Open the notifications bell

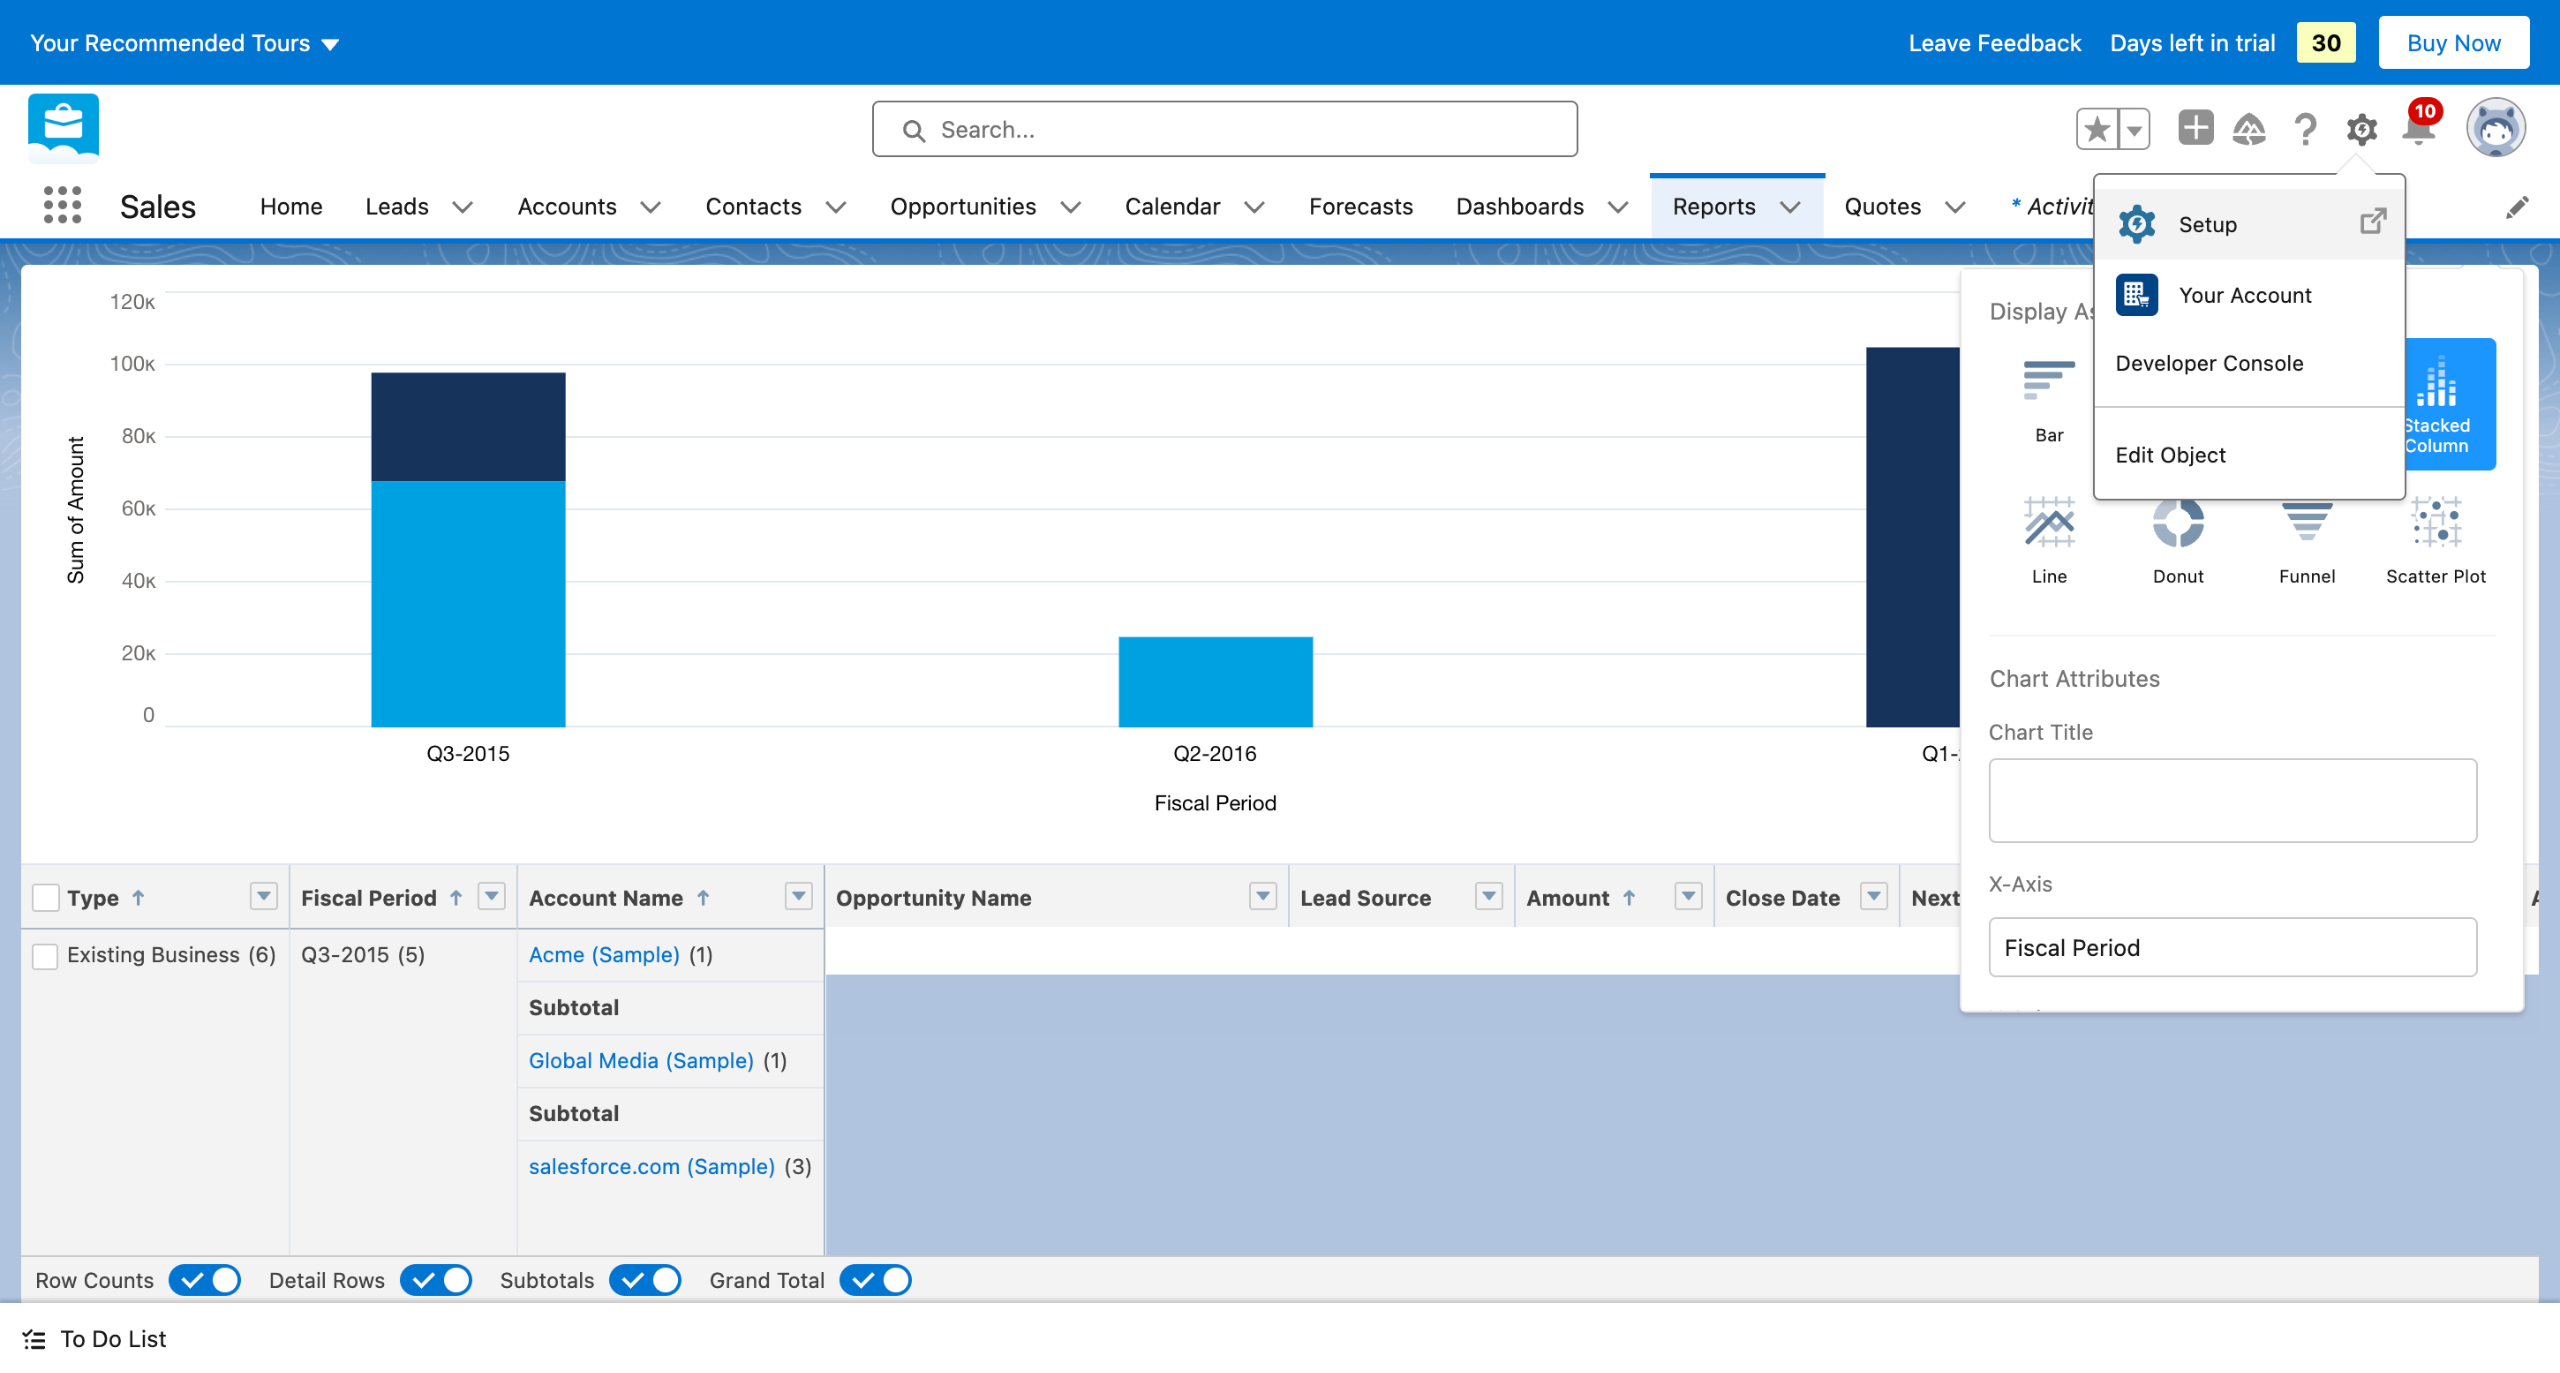point(2418,130)
